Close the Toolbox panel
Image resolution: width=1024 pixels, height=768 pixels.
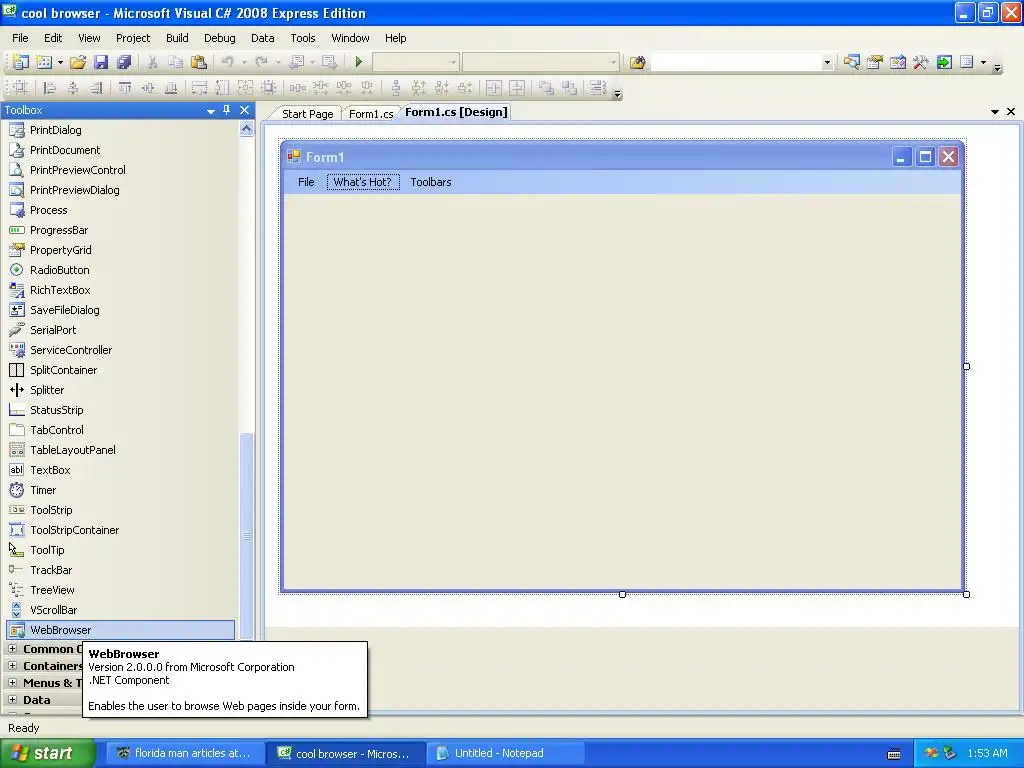[x=244, y=110]
